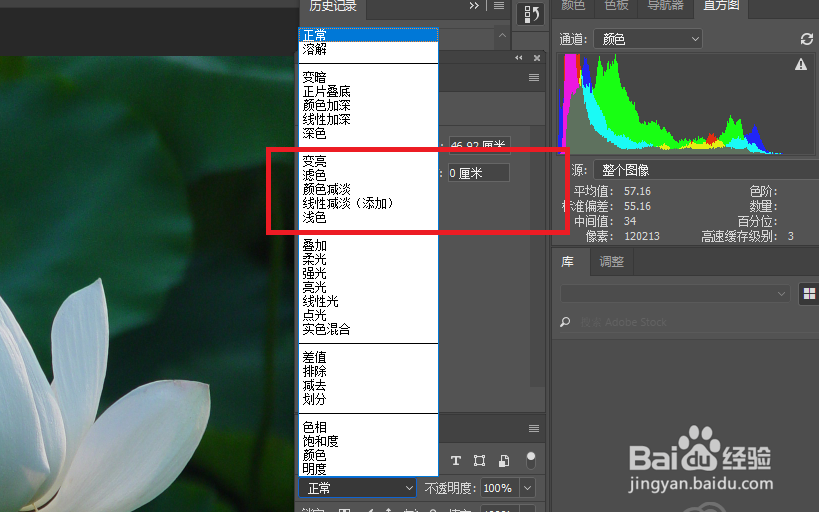Open the 通道 channel dropdown
This screenshot has height=512, width=819.
648,39
